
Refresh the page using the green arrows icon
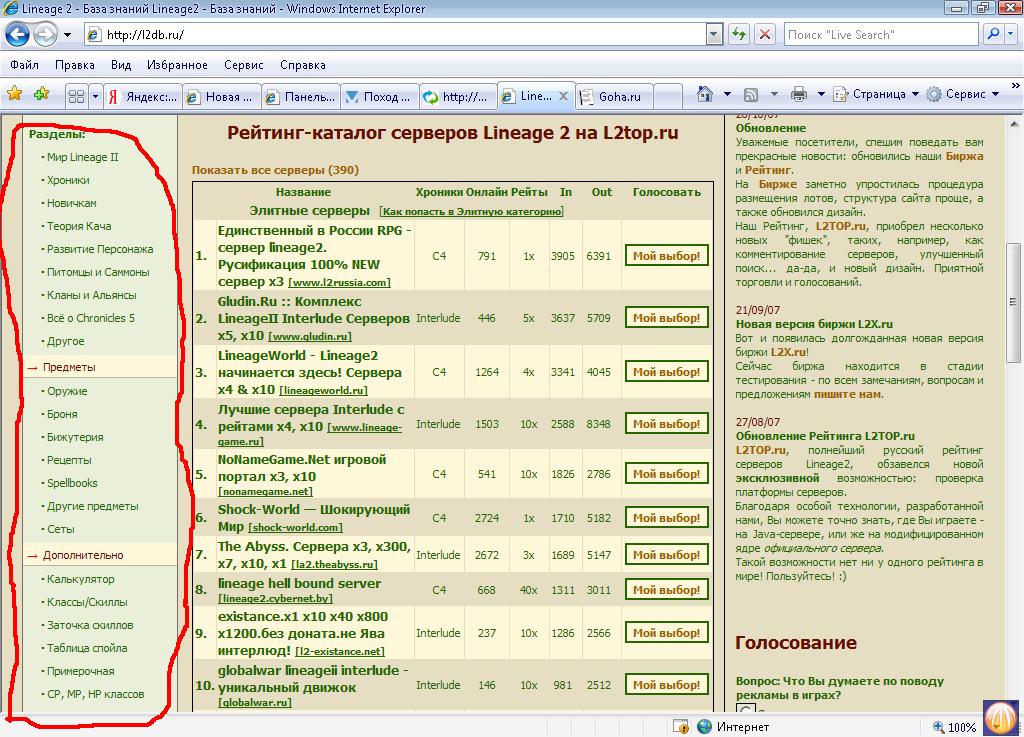tap(739, 34)
